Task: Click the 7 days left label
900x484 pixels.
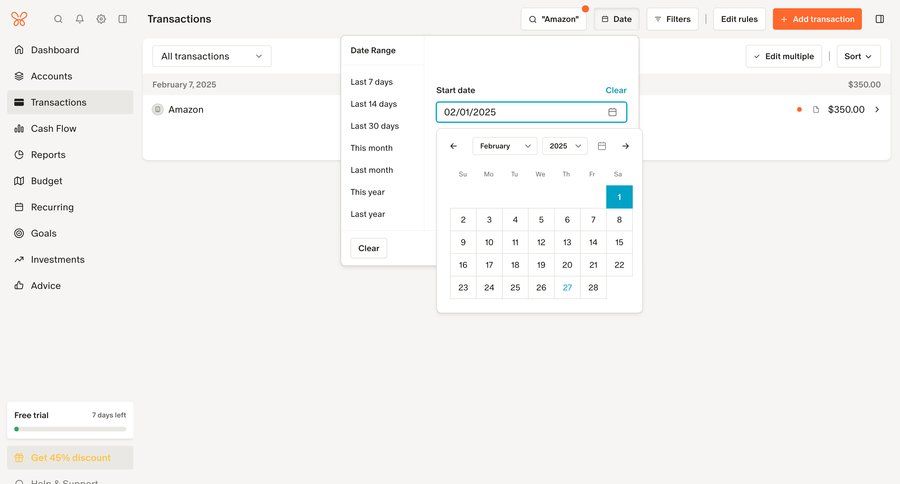Action: point(109,415)
